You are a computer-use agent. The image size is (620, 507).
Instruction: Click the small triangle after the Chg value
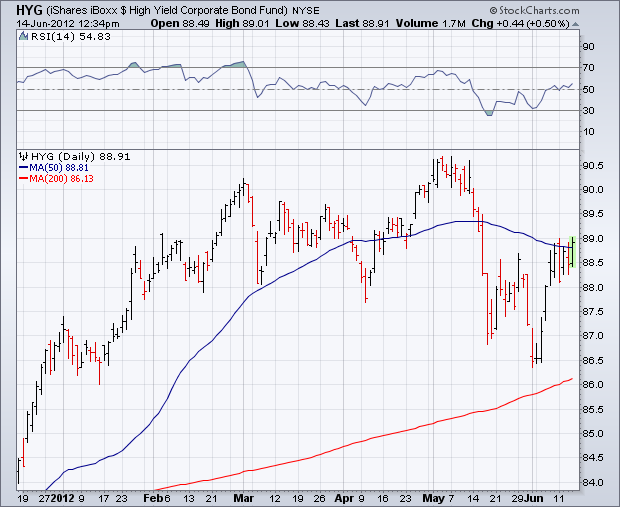click(x=575, y=24)
